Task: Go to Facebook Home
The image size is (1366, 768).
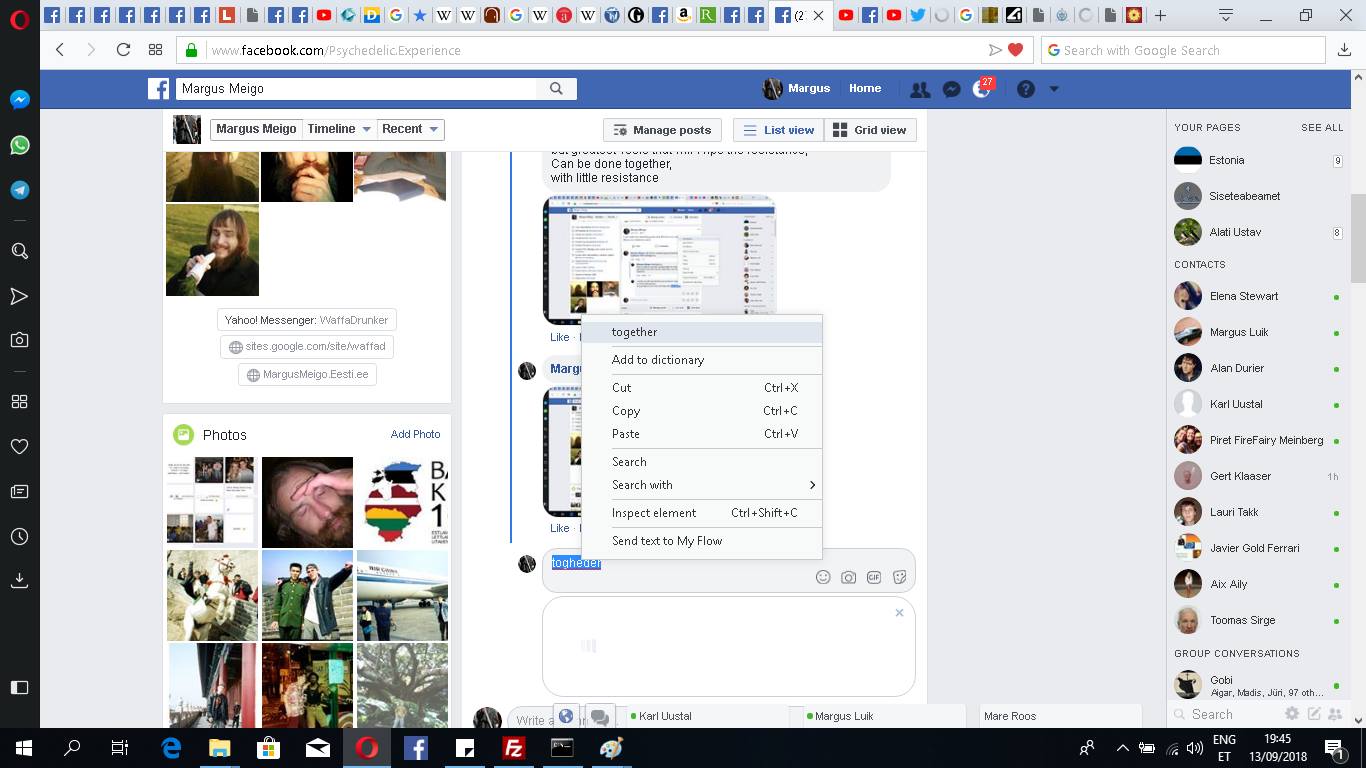Action: [865, 88]
